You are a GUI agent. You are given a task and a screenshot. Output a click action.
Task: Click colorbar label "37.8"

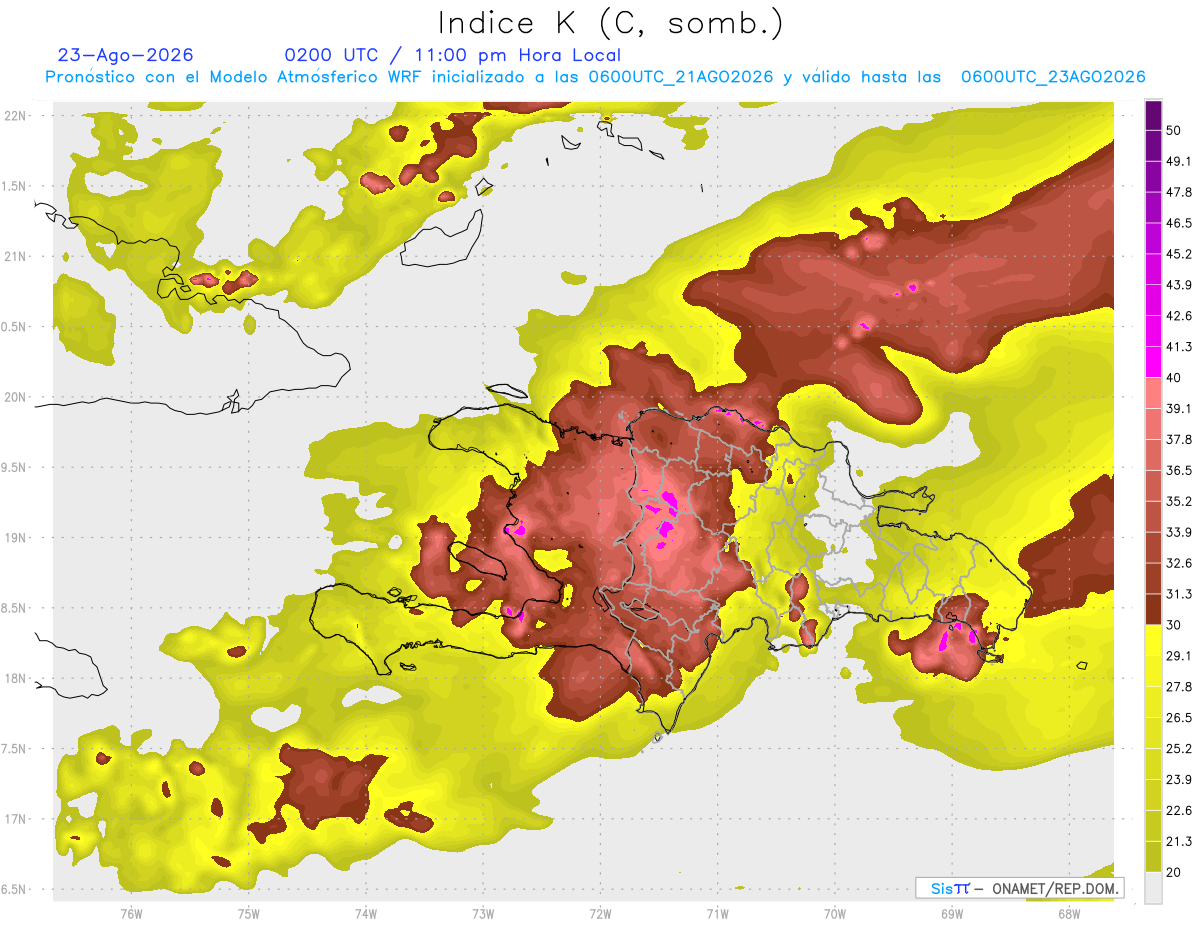coord(1179,439)
